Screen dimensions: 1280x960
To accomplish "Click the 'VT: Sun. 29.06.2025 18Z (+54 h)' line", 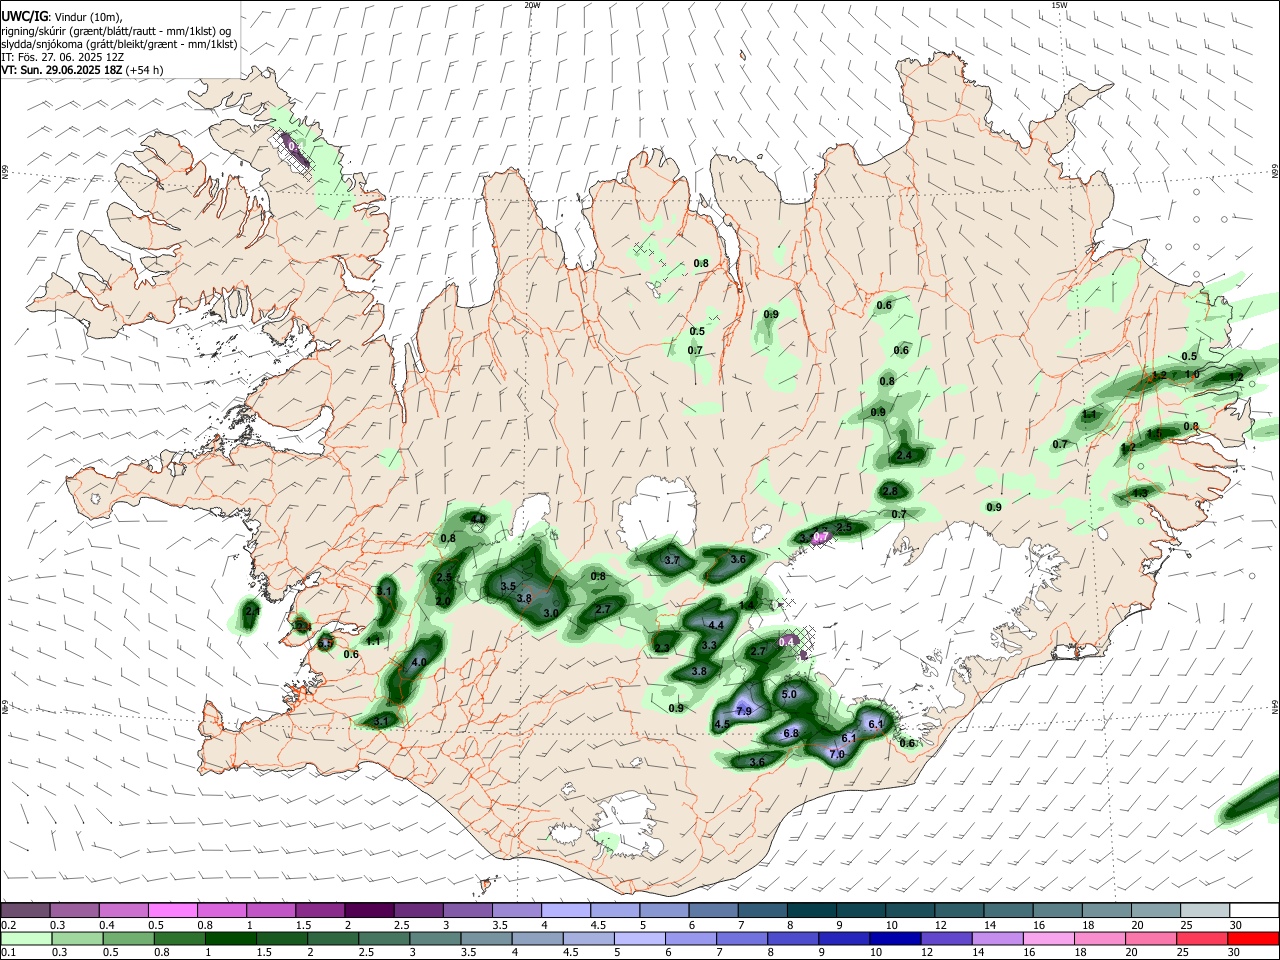I will 83,70.
